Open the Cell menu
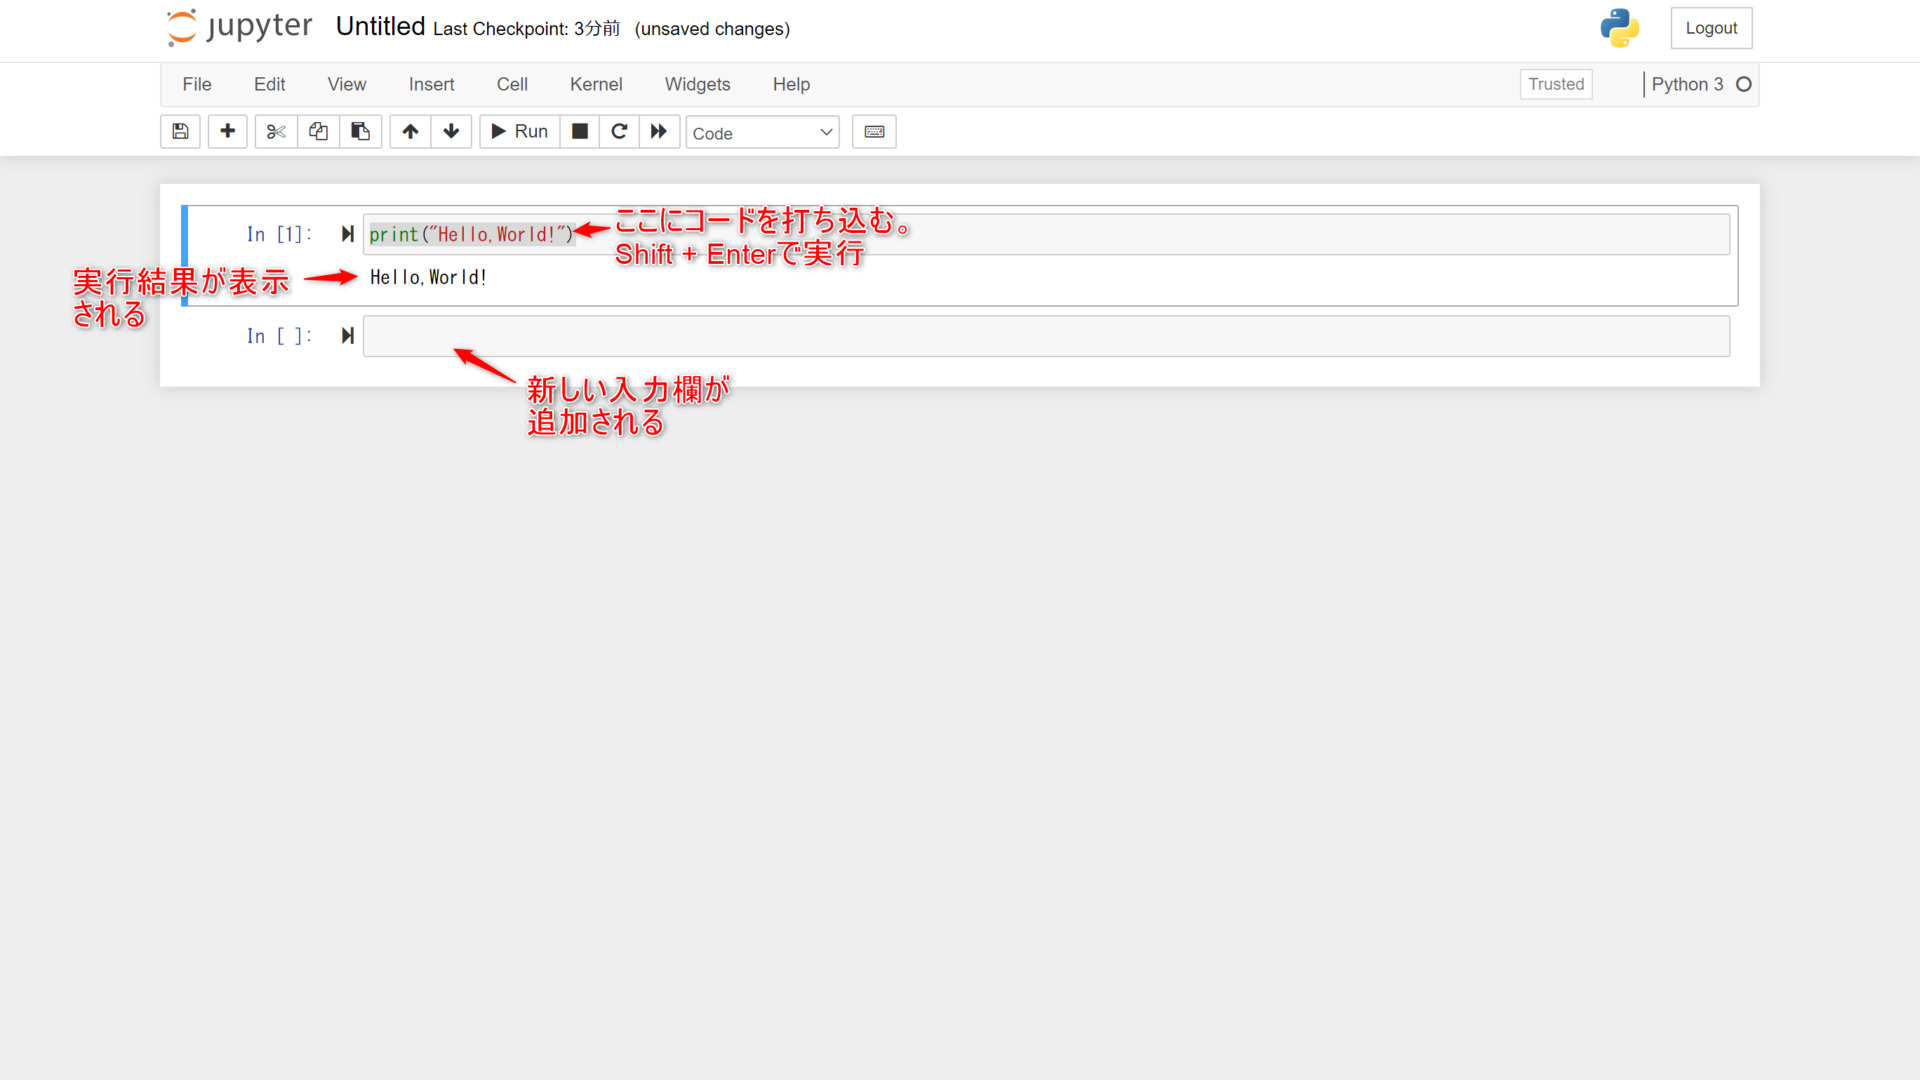1920x1080 pixels. click(x=512, y=85)
